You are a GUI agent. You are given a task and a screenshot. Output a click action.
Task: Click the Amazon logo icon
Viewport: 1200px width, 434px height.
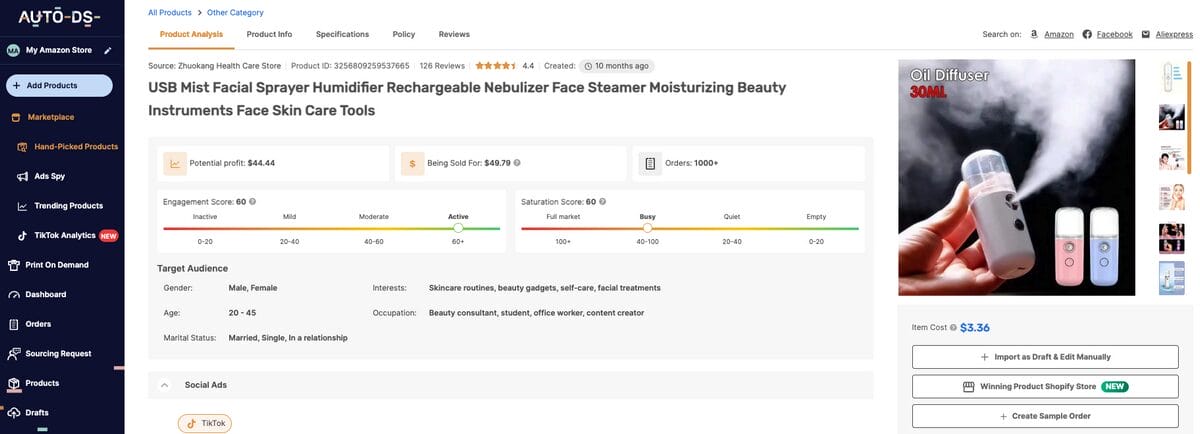pyautogui.click(x=1034, y=34)
